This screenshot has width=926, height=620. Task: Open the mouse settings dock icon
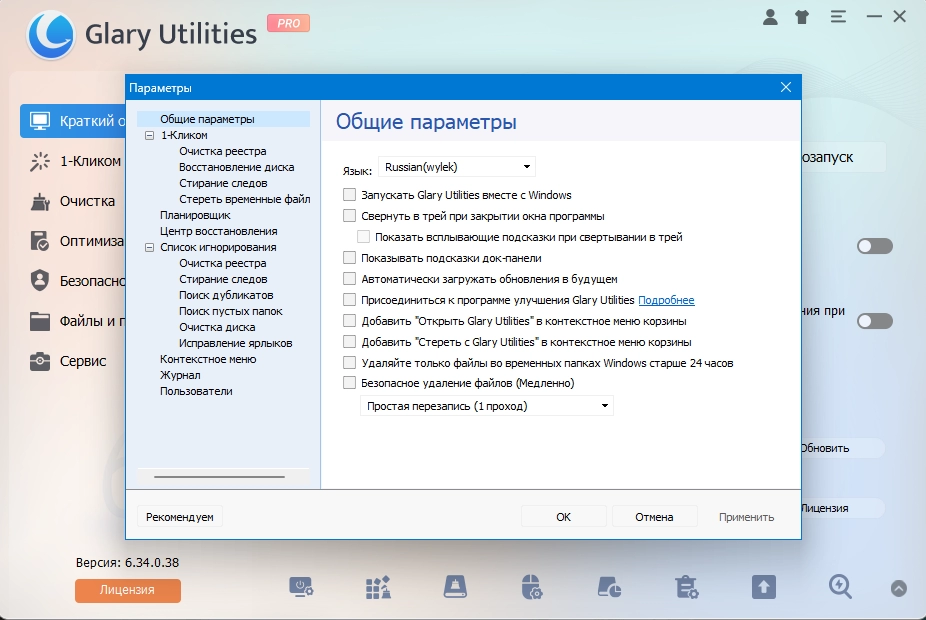click(532, 588)
